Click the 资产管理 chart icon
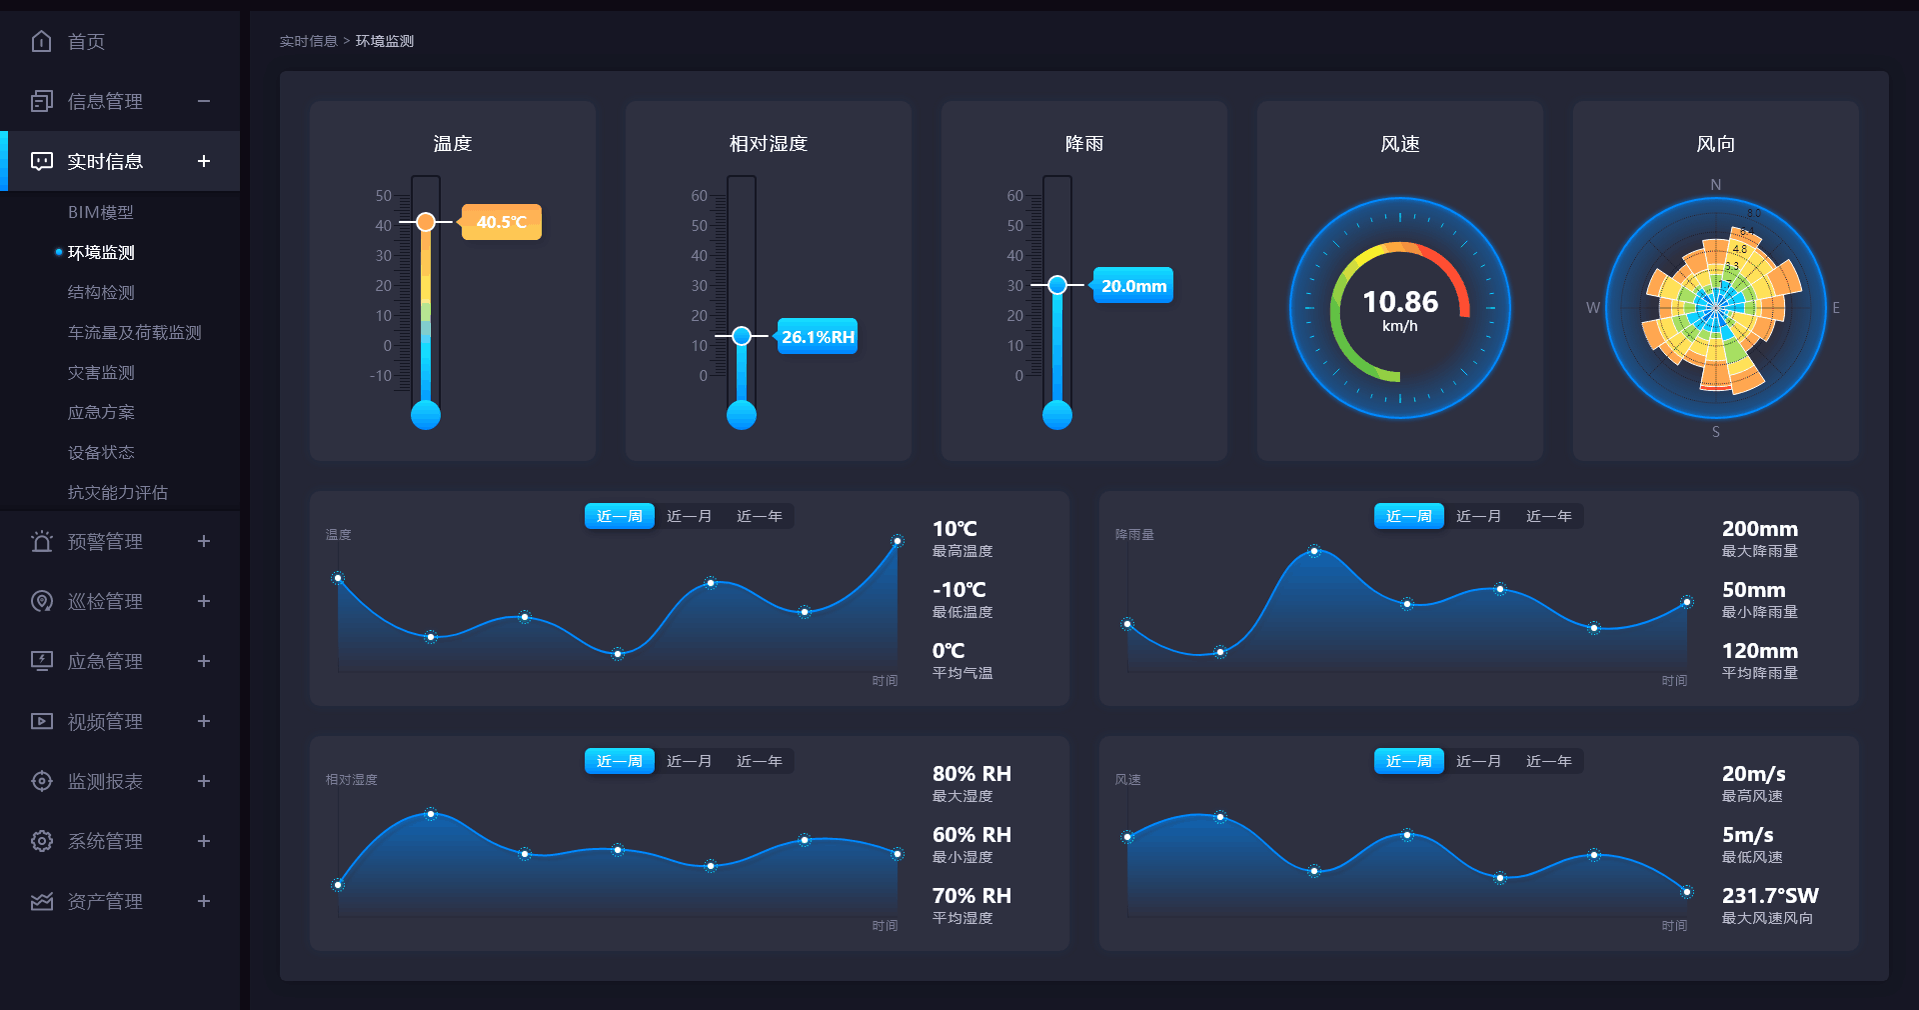The height and width of the screenshot is (1010, 1919). pyautogui.click(x=41, y=901)
